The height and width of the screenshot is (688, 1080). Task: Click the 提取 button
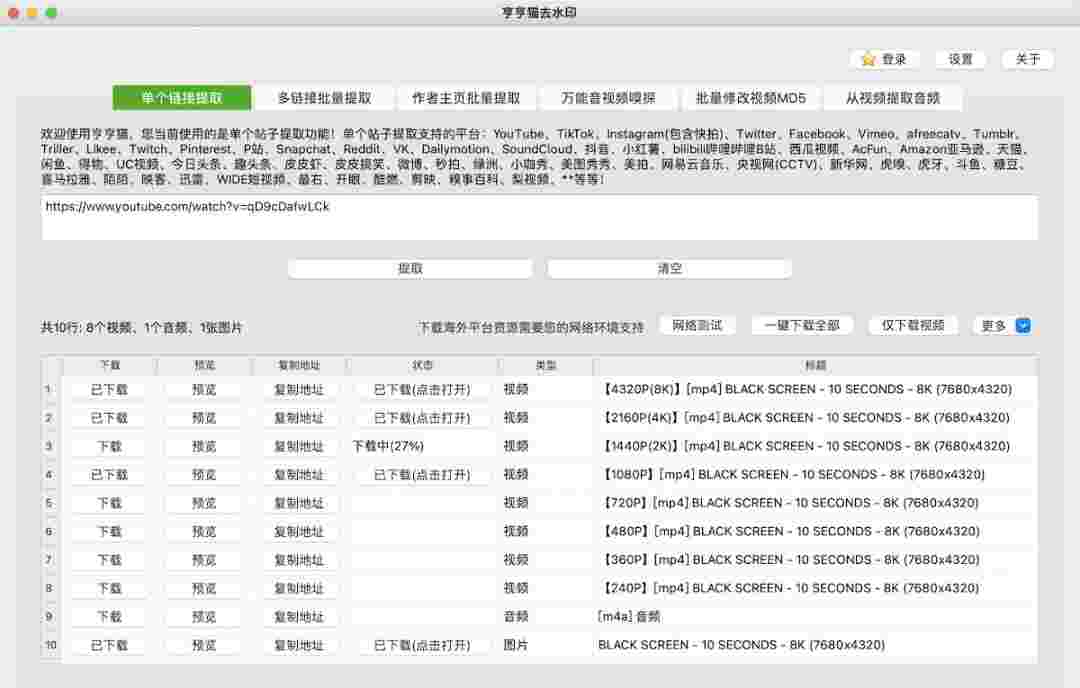[x=410, y=269]
